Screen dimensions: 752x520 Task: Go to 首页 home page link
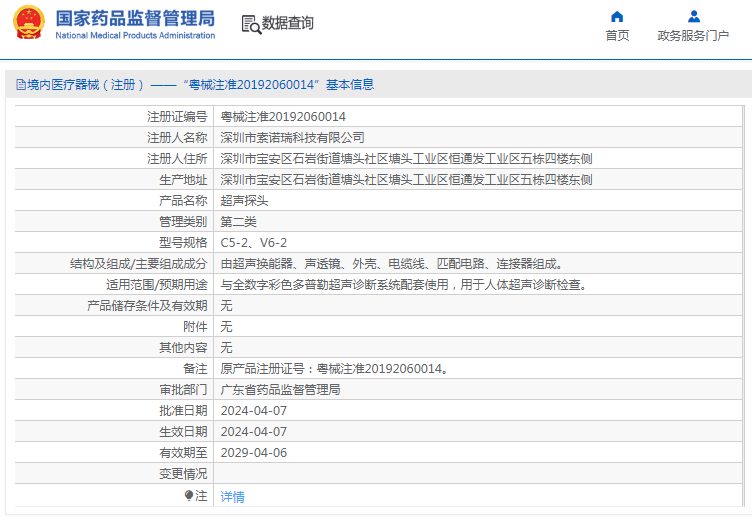point(617,35)
